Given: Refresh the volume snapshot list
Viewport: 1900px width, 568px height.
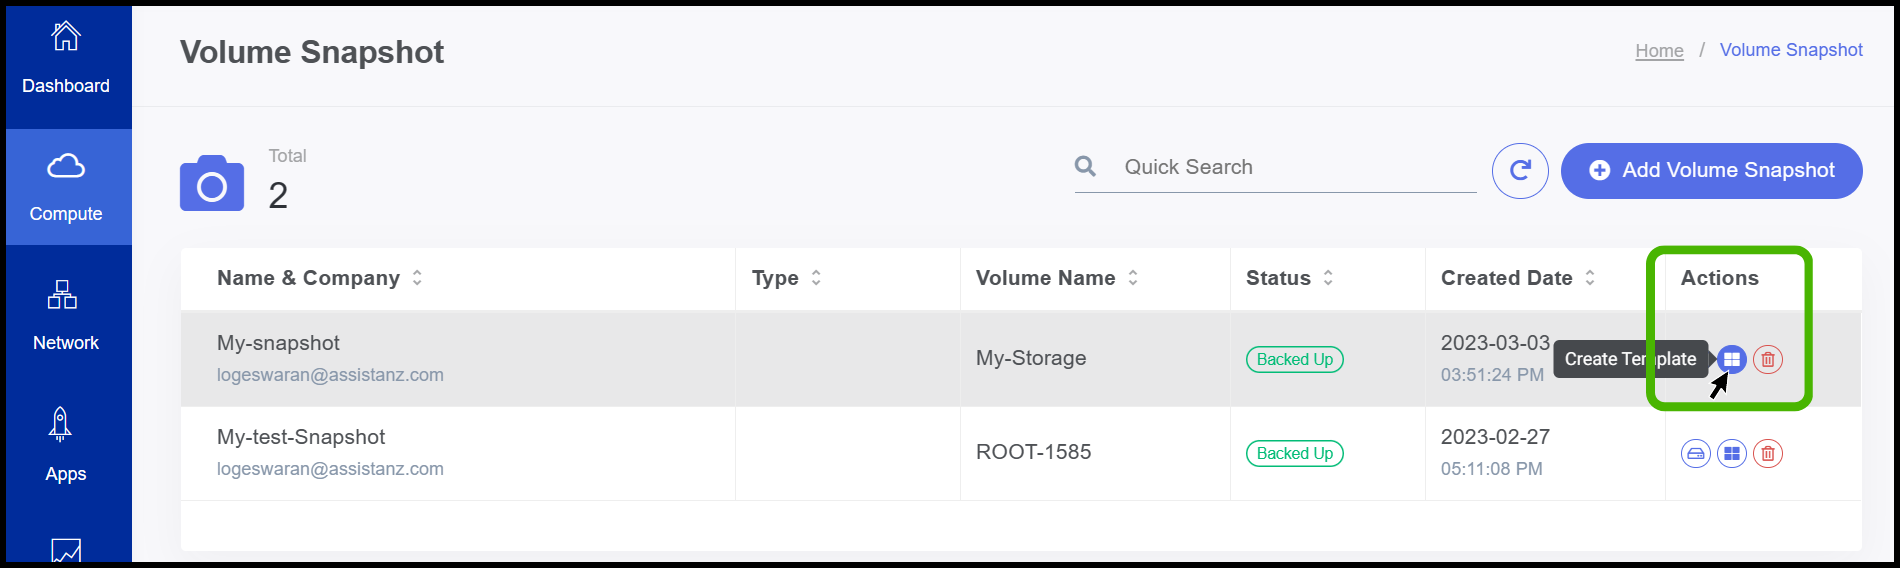Looking at the screenshot, I should (1520, 171).
